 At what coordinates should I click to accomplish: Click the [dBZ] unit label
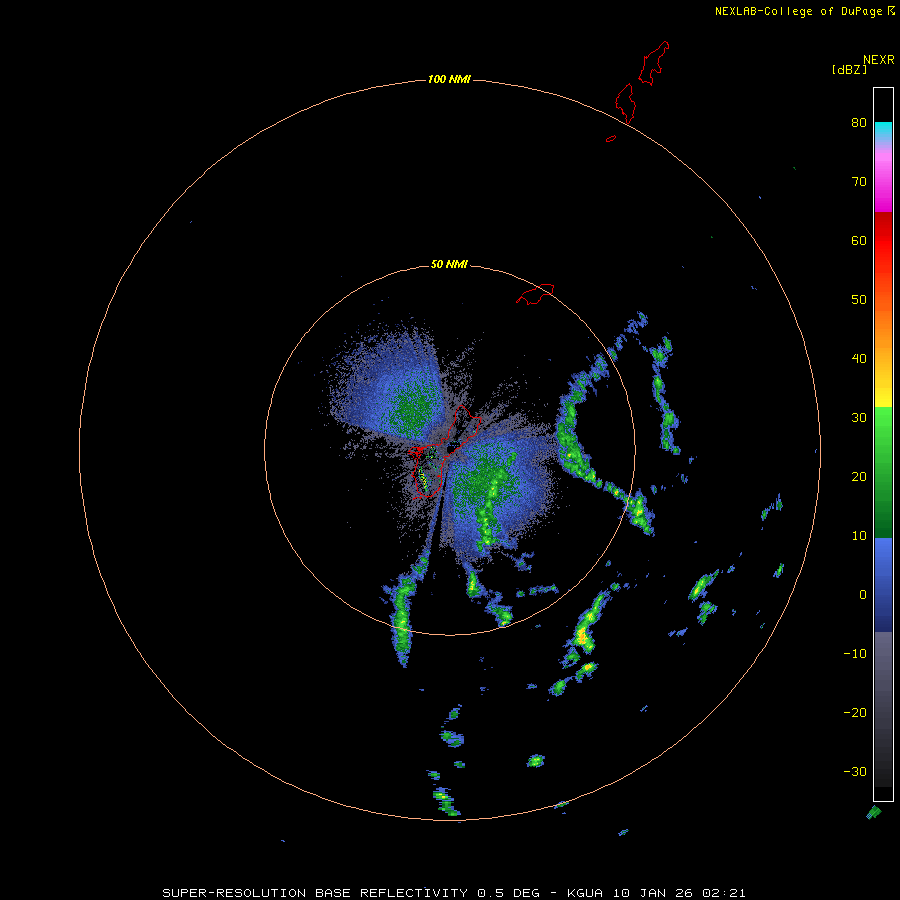click(849, 70)
